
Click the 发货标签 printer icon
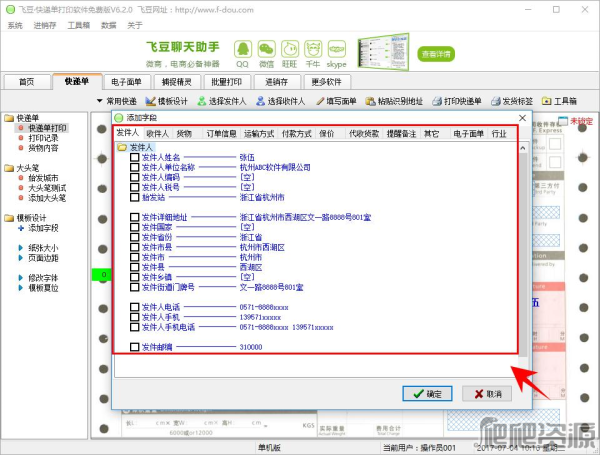496,101
